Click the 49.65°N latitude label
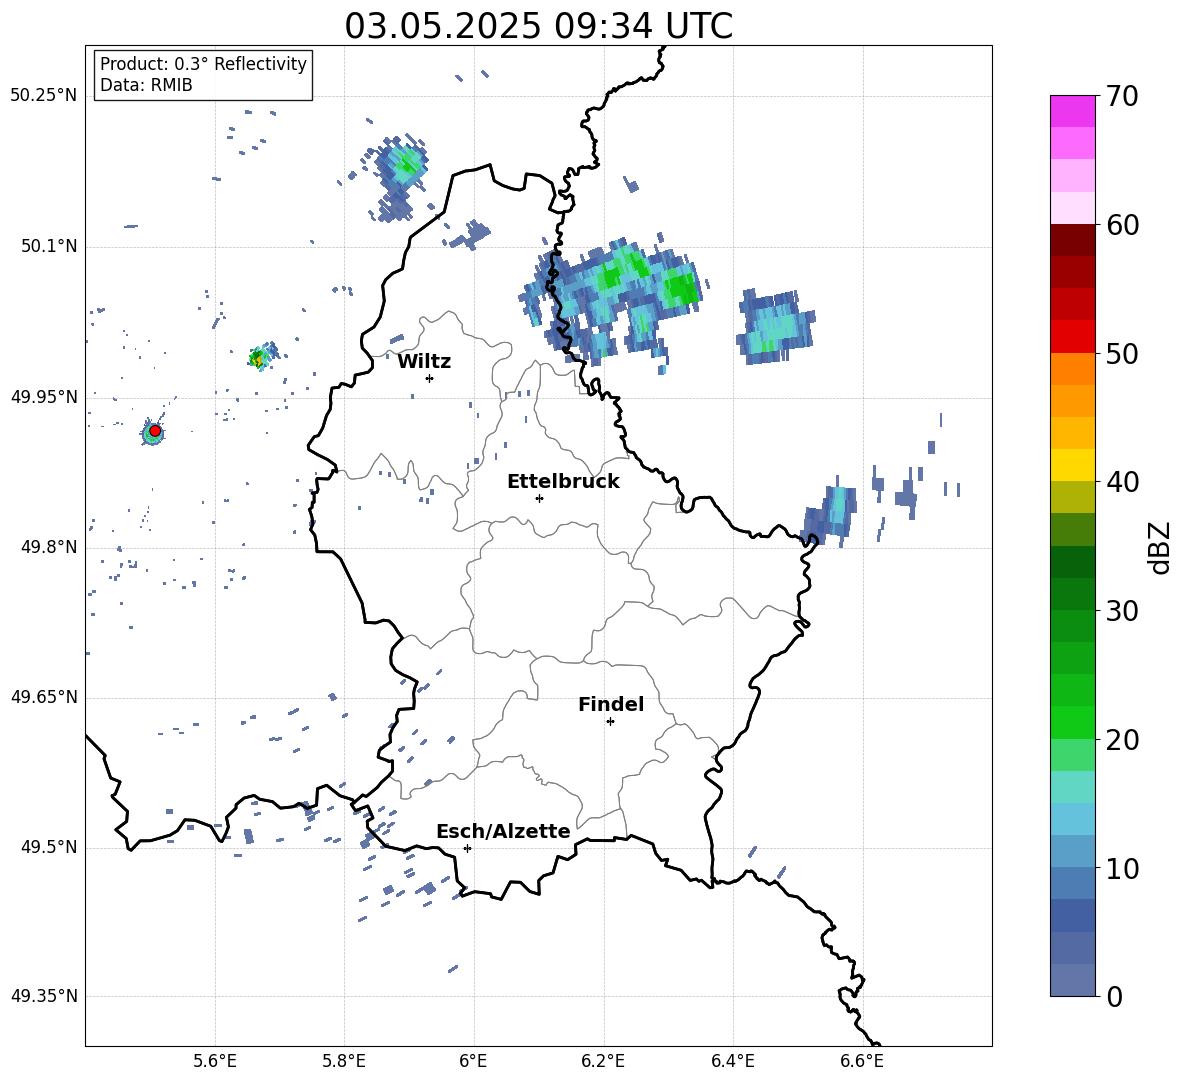 [x=44, y=697]
